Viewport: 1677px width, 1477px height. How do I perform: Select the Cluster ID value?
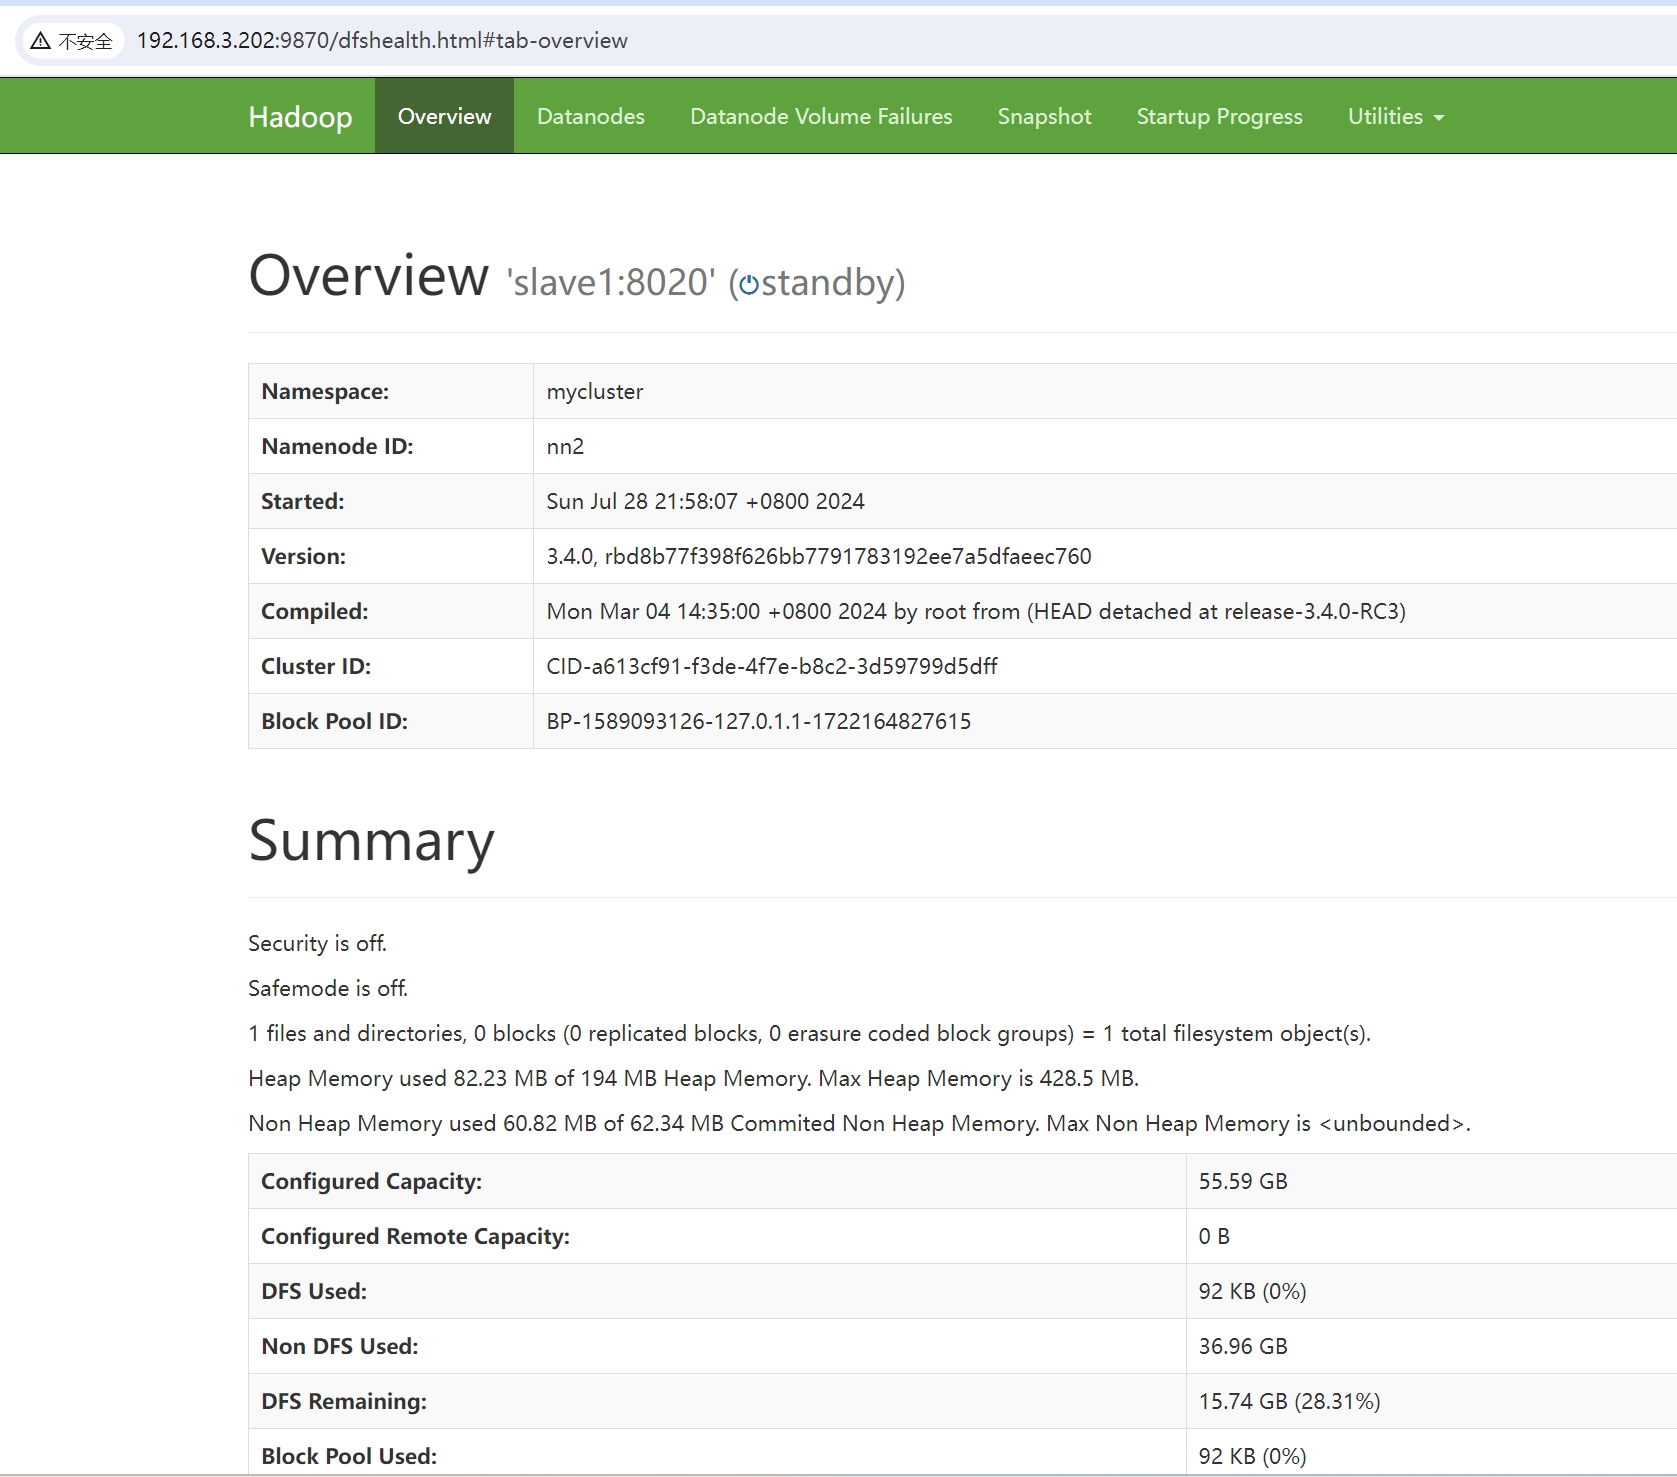click(772, 666)
